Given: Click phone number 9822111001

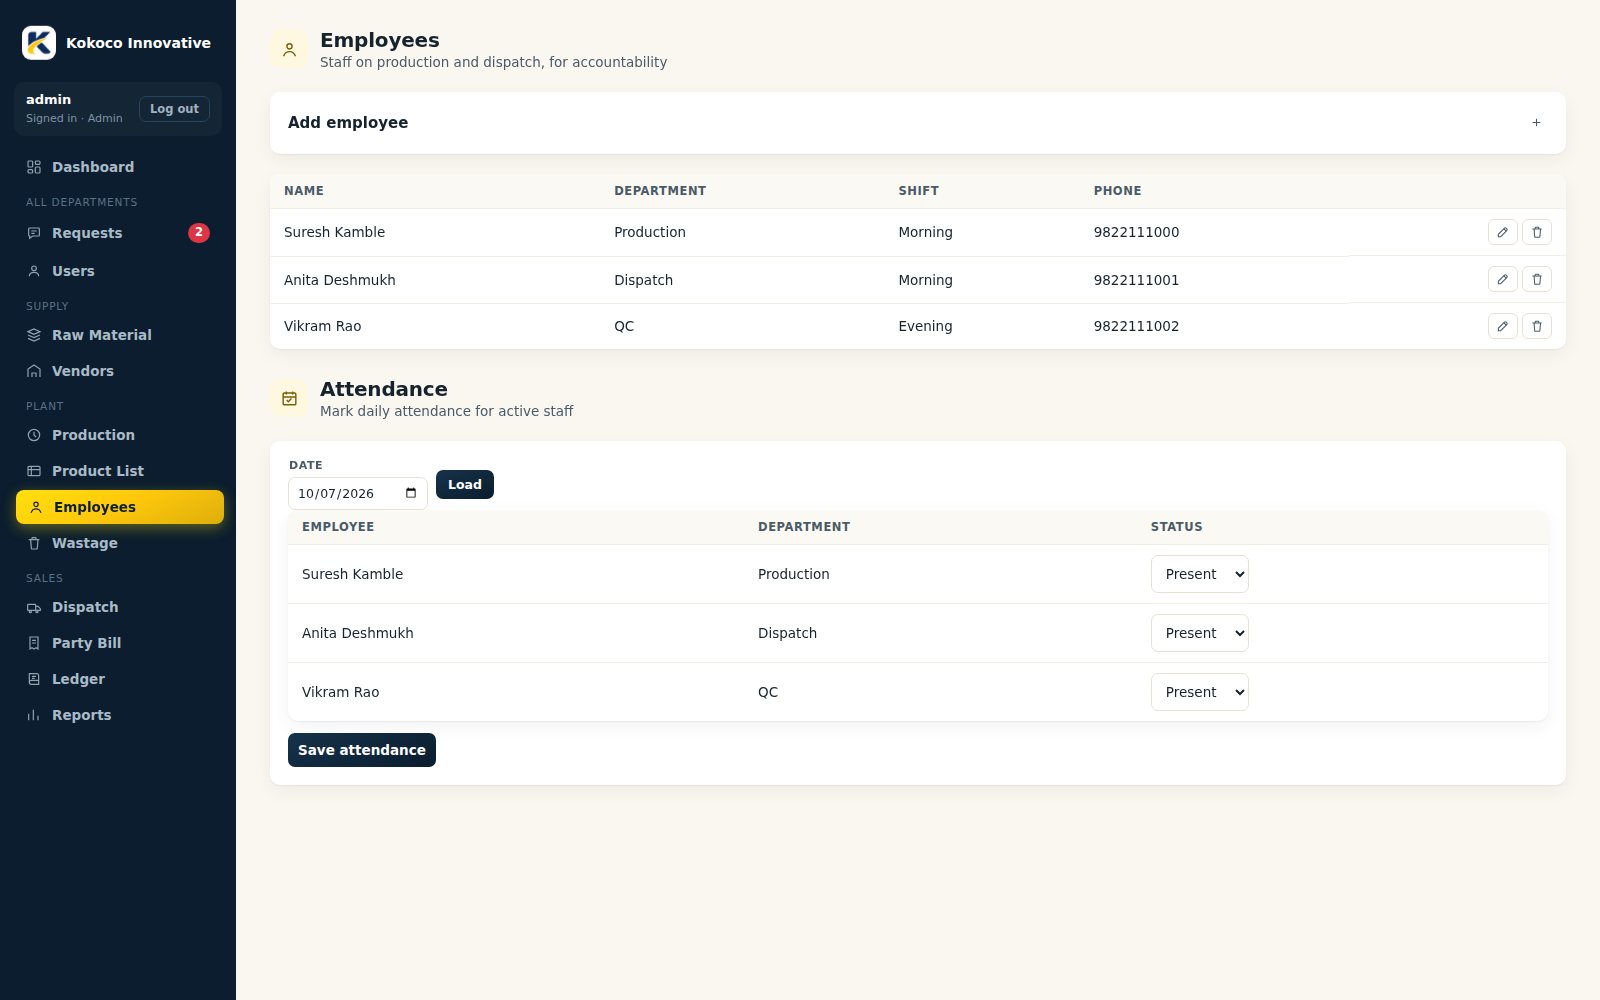Looking at the screenshot, I should click(1136, 280).
